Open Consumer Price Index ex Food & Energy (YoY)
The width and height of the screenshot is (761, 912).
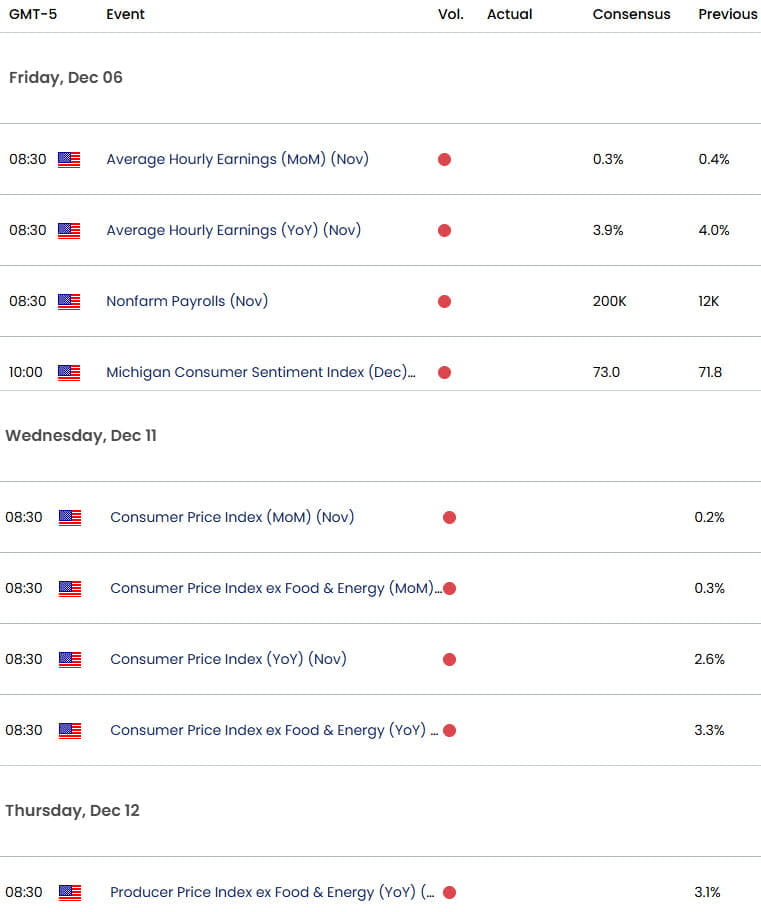(x=274, y=731)
